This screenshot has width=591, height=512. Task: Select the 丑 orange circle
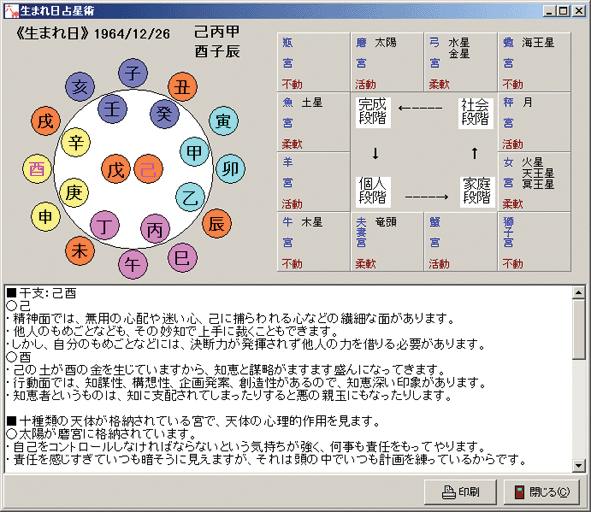[x=182, y=87]
